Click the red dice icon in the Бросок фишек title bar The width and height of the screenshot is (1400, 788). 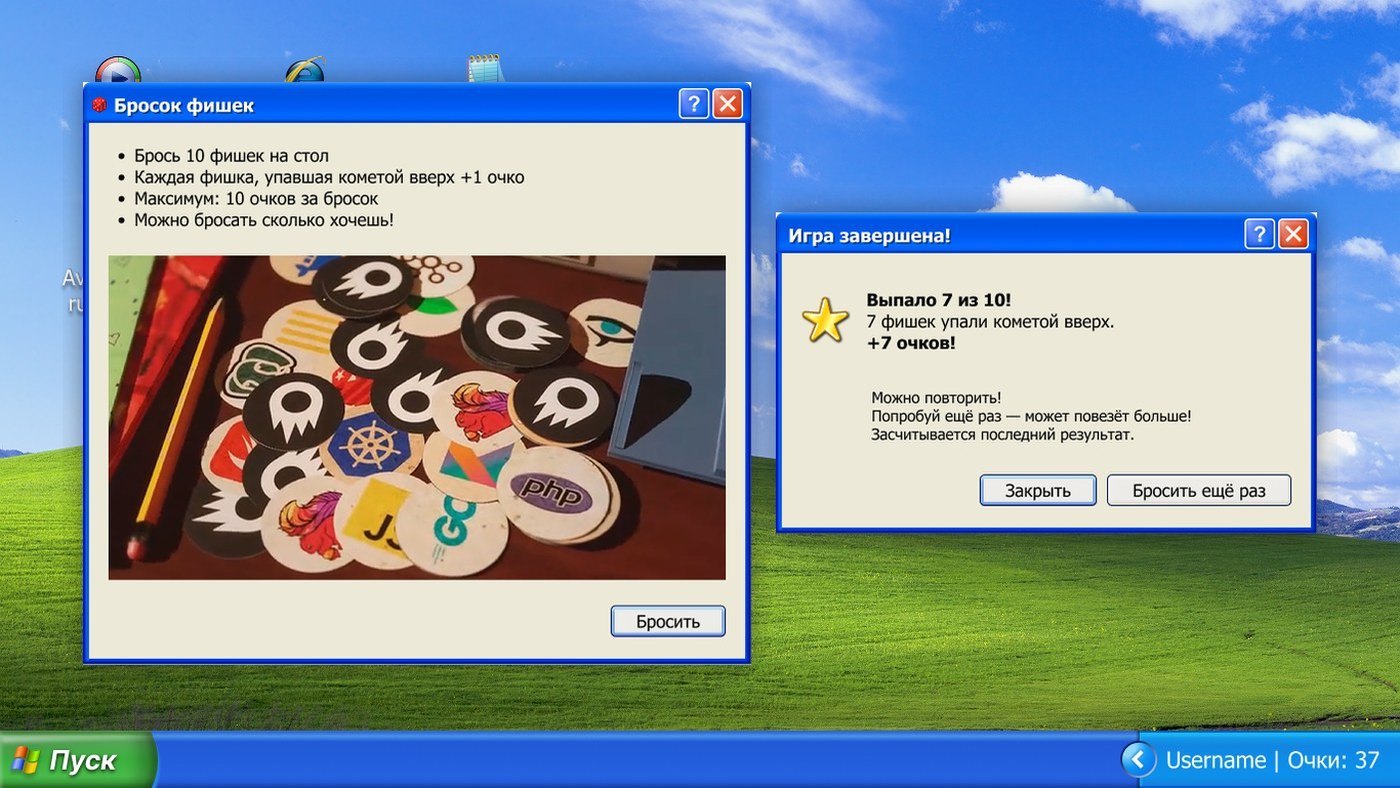pyautogui.click(x=99, y=105)
